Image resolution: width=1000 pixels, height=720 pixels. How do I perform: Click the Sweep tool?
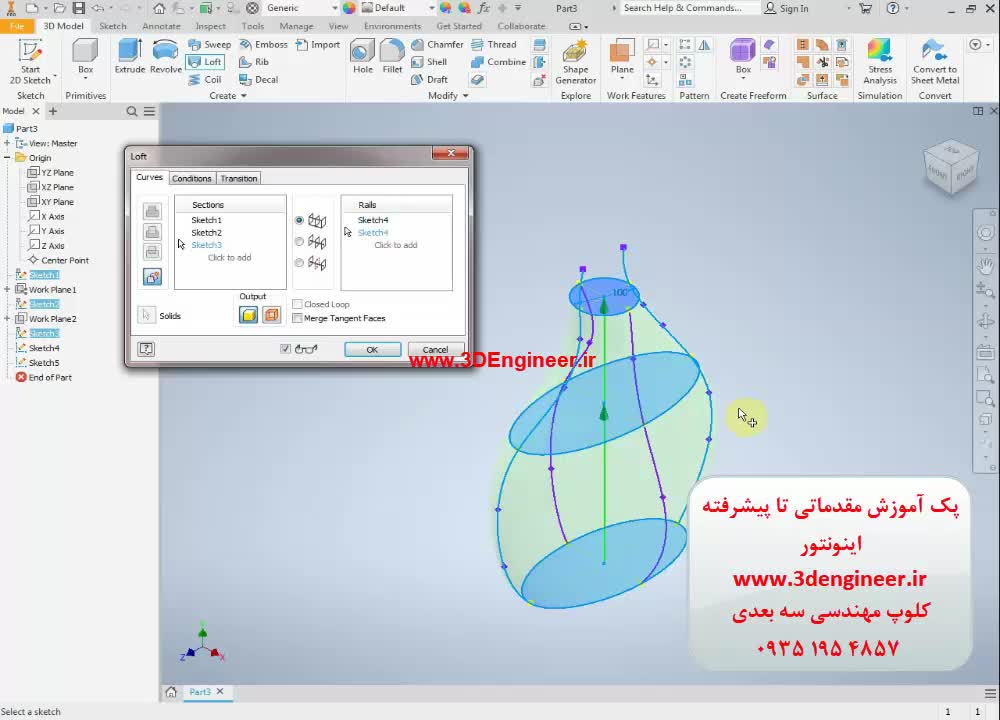coord(210,45)
